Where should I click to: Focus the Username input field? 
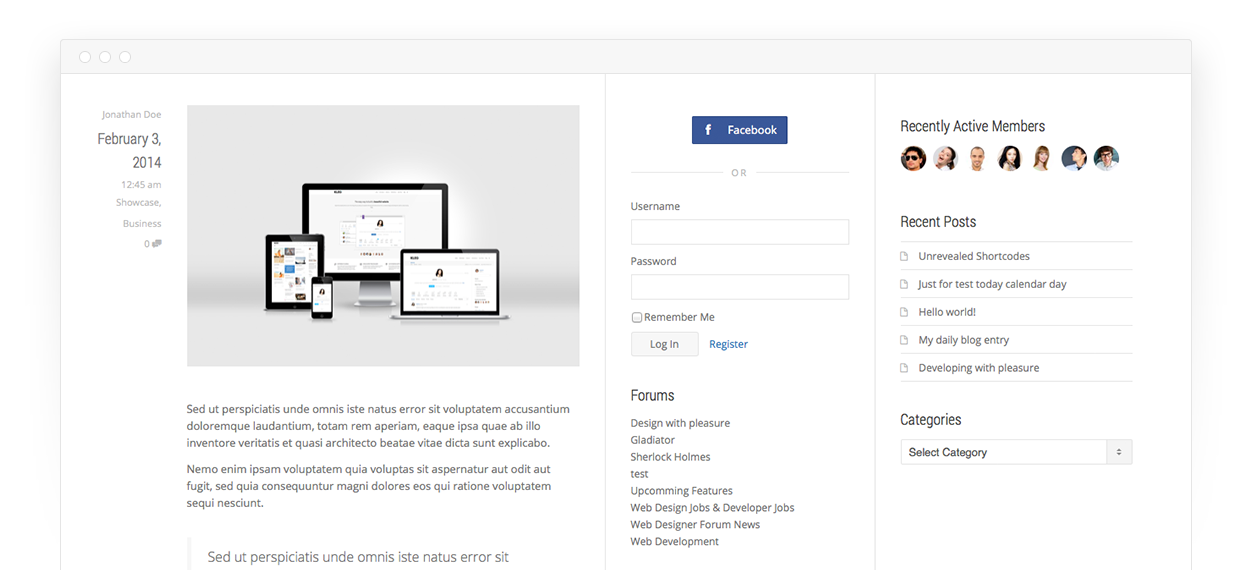[x=739, y=232]
